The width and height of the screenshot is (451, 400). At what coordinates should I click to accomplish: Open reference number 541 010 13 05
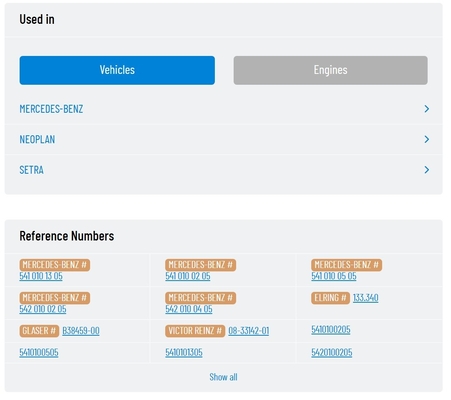pyautogui.click(x=41, y=276)
